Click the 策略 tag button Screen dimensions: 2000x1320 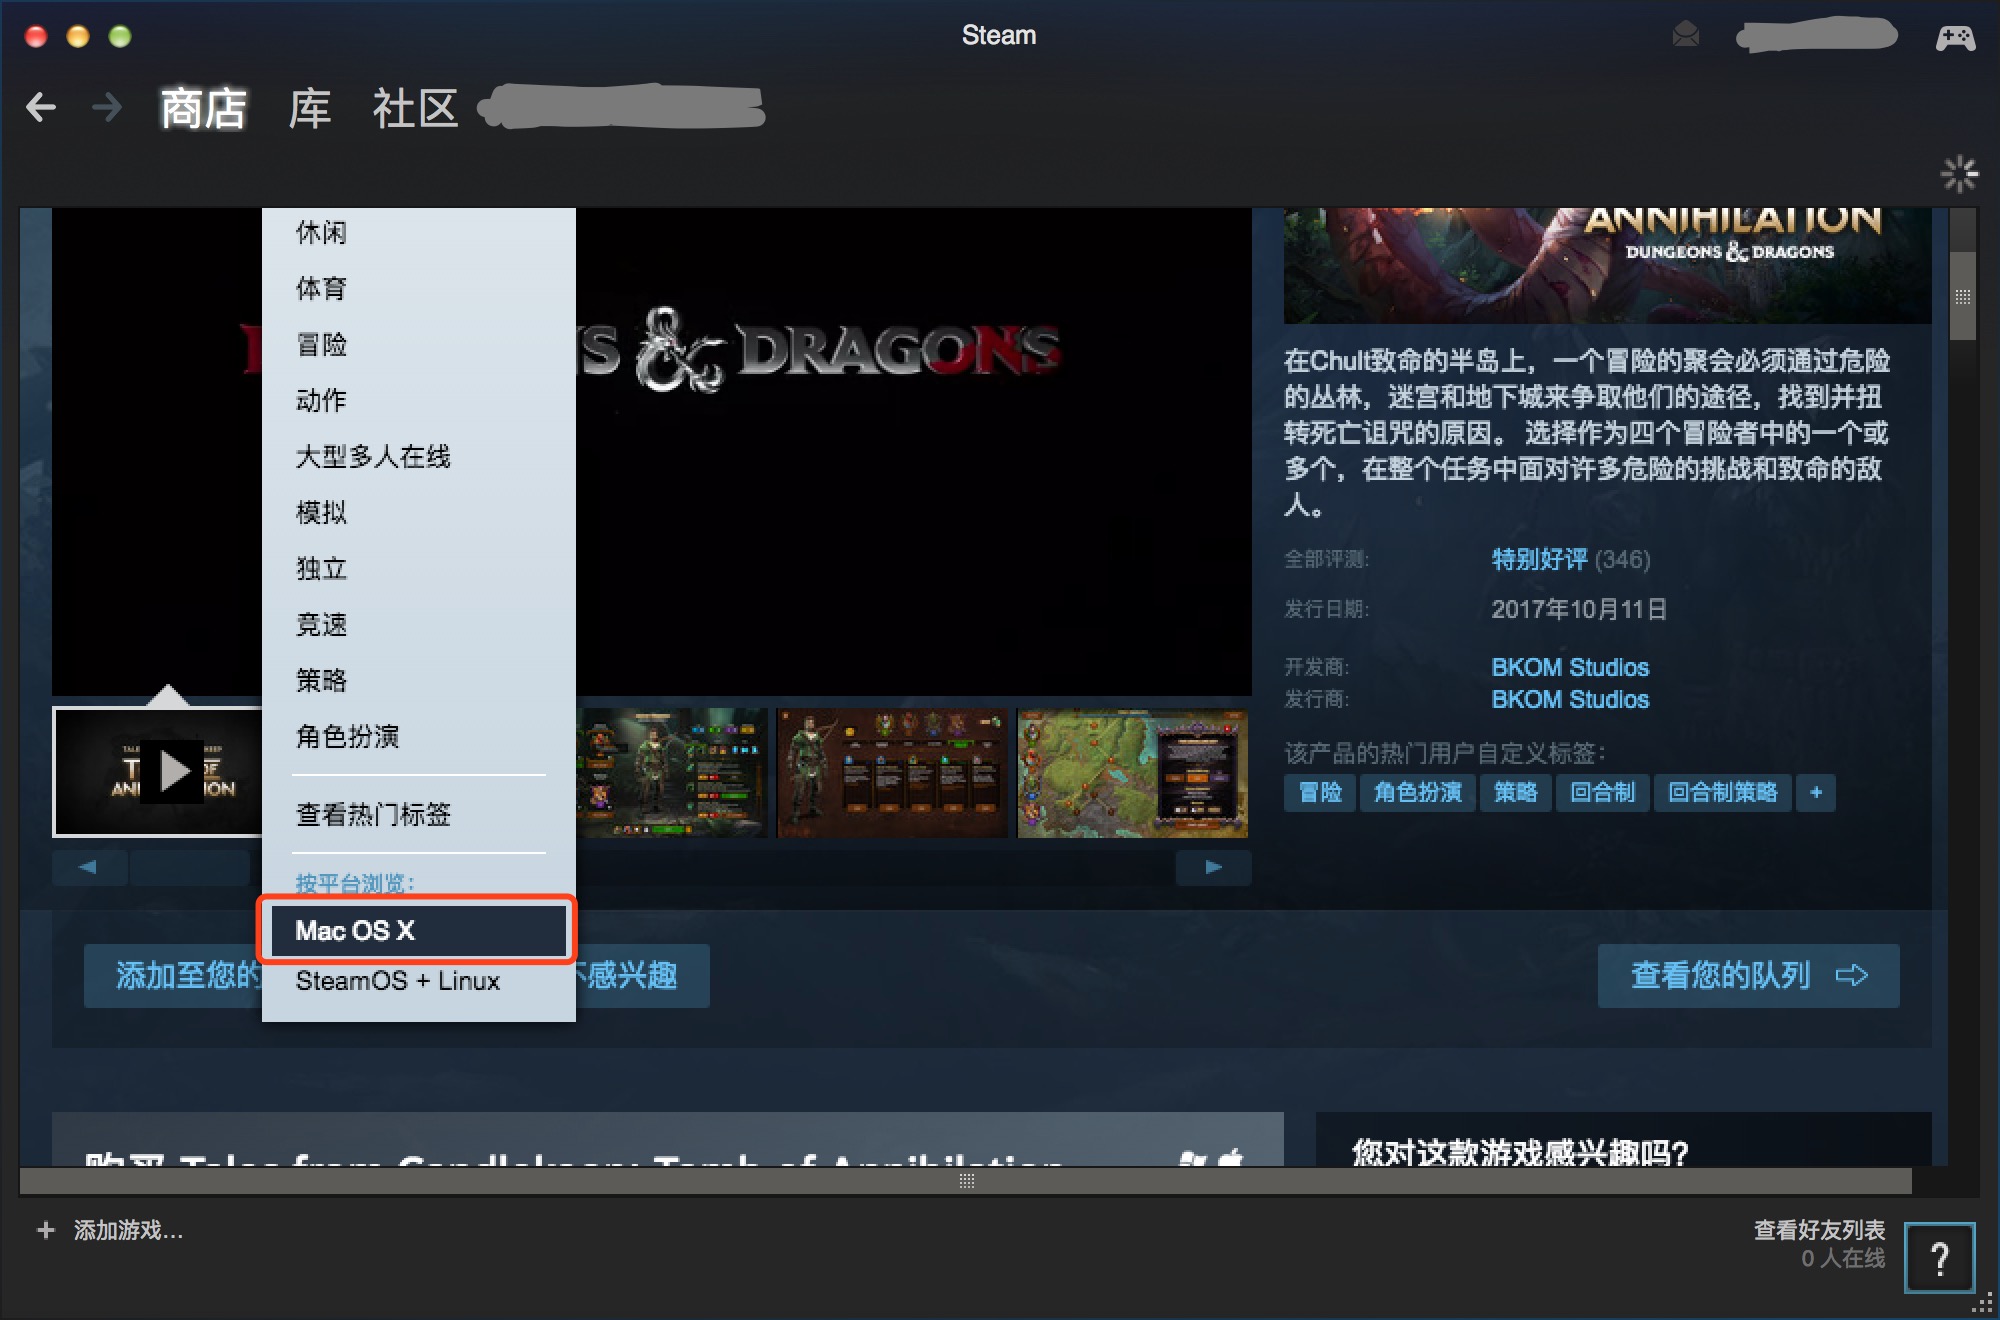[x=1516, y=793]
